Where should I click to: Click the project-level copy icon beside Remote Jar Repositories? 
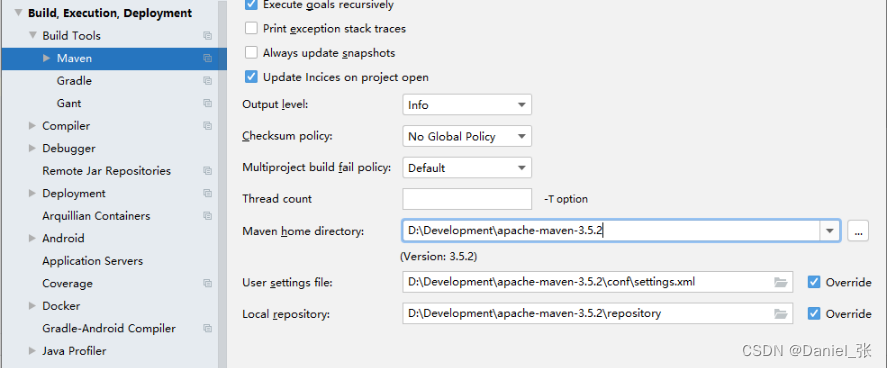[208, 171]
